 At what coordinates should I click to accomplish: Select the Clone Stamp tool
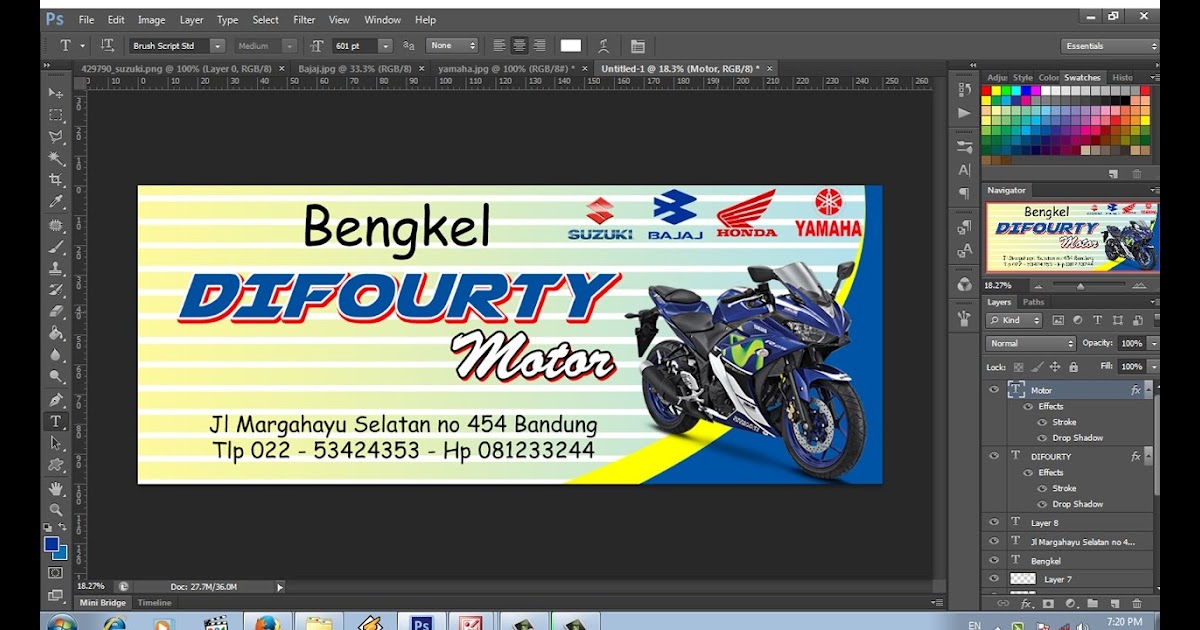56,268
